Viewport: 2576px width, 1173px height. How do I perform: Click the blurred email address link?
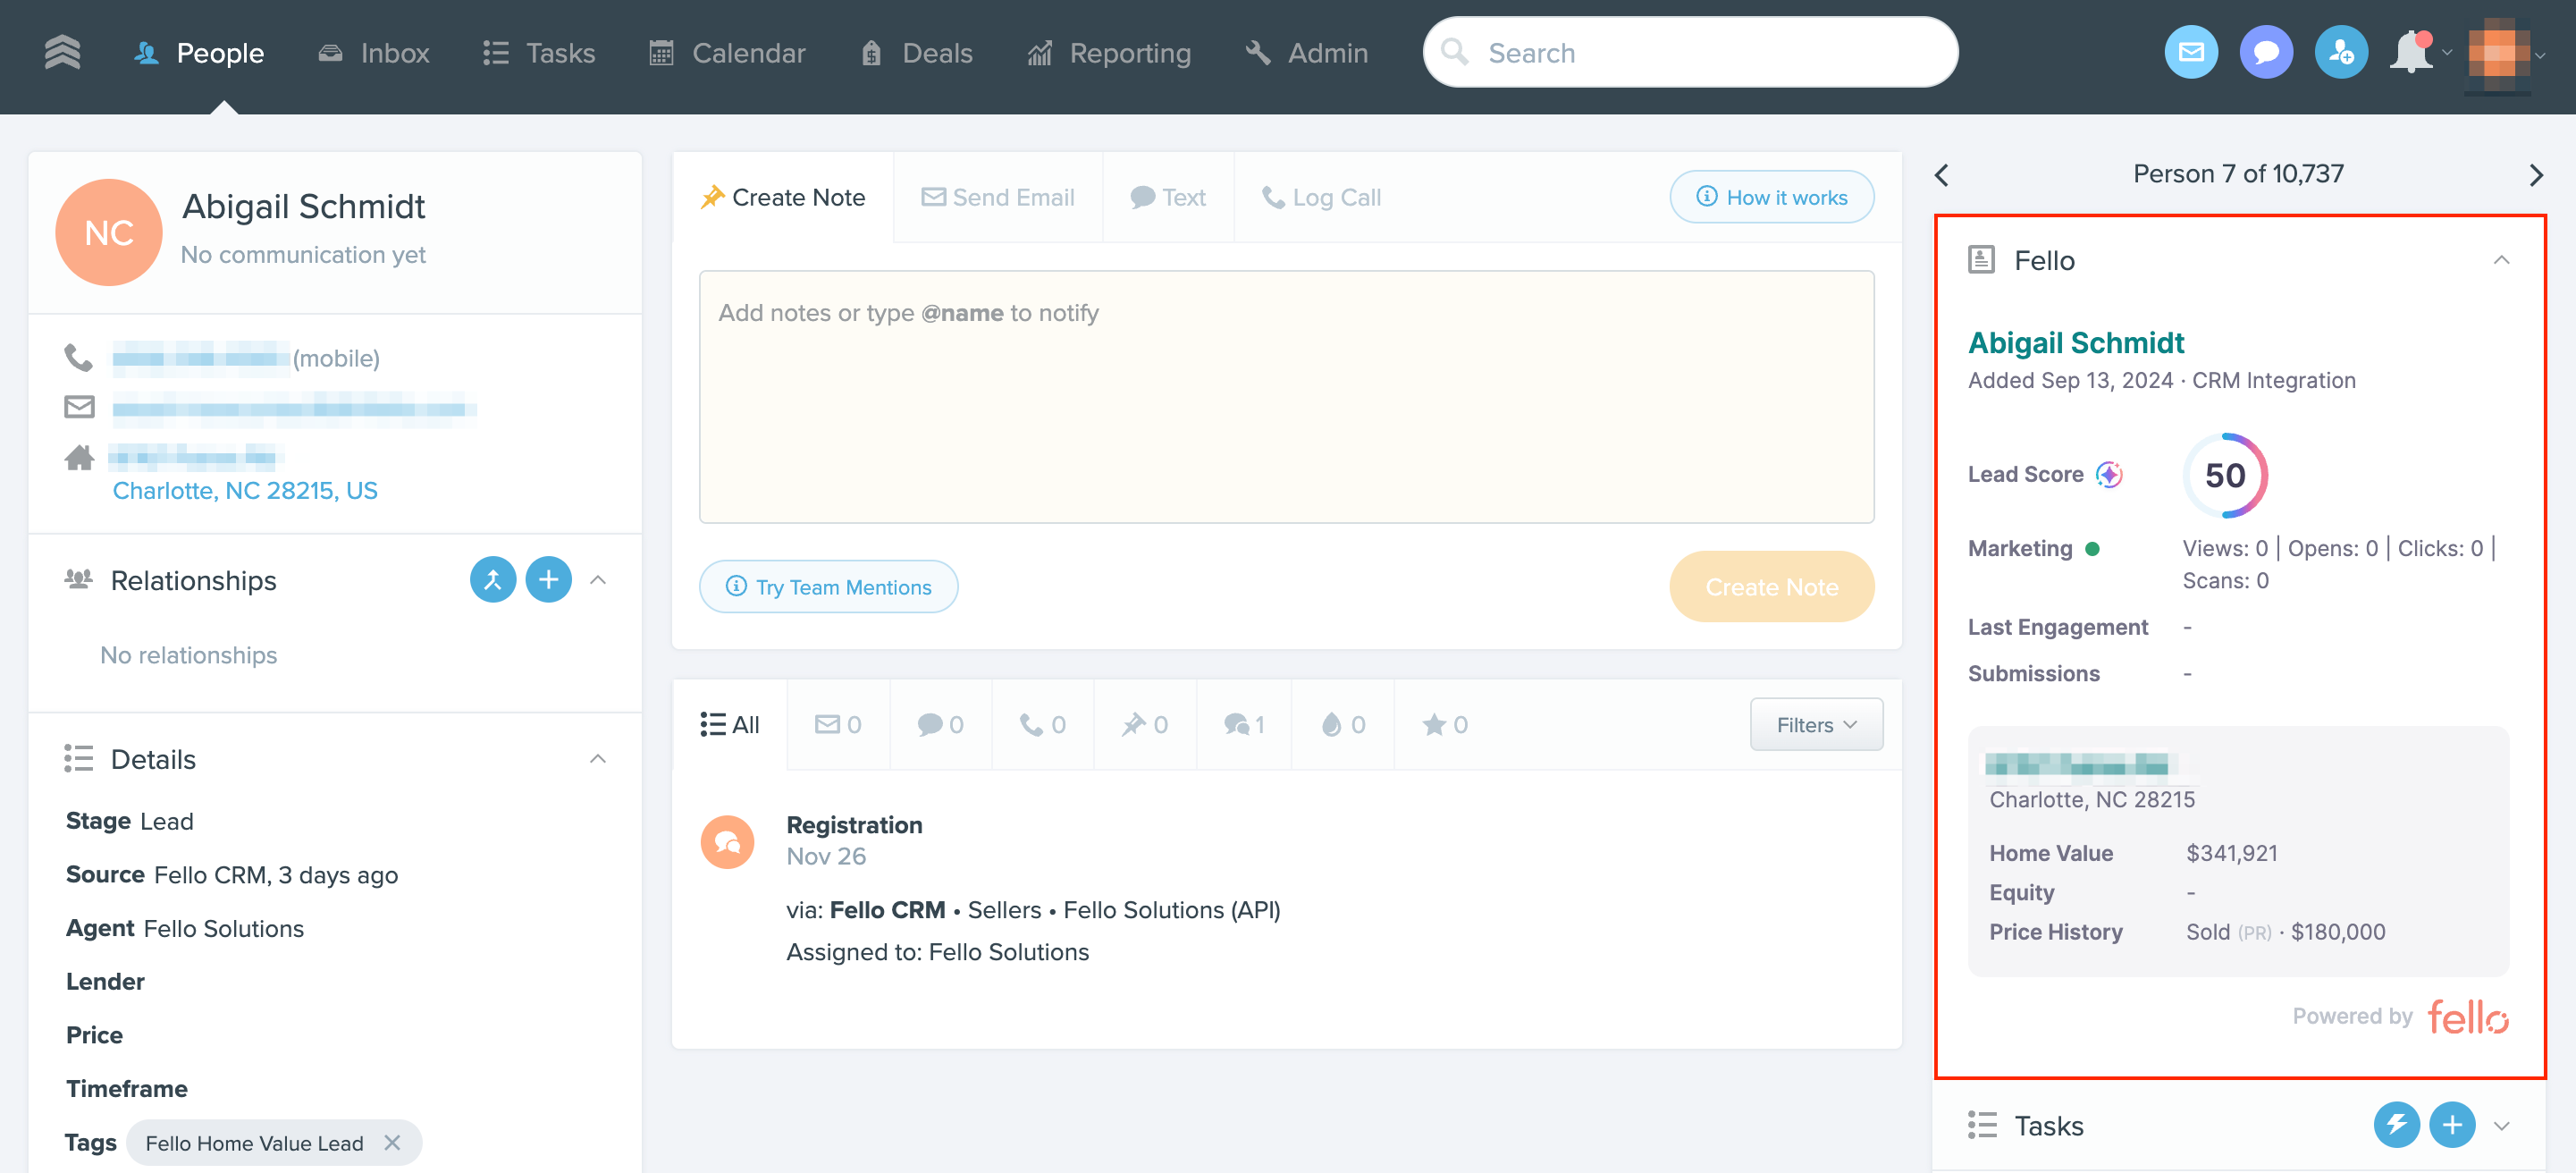tap(294, 408)
